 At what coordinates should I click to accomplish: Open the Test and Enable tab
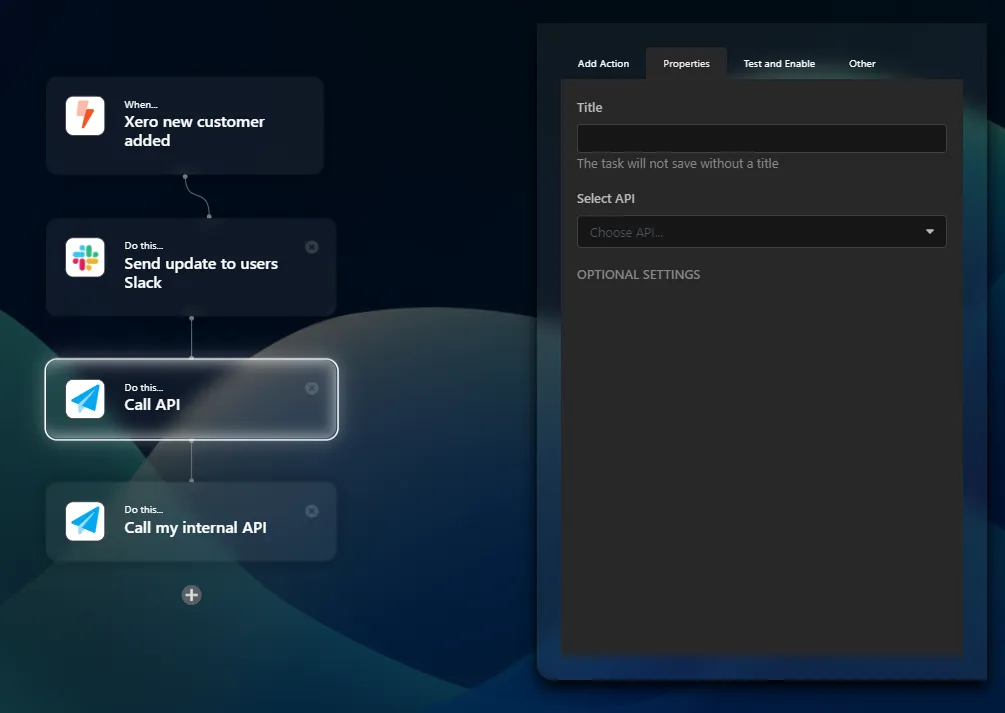[x=779, y=63]
